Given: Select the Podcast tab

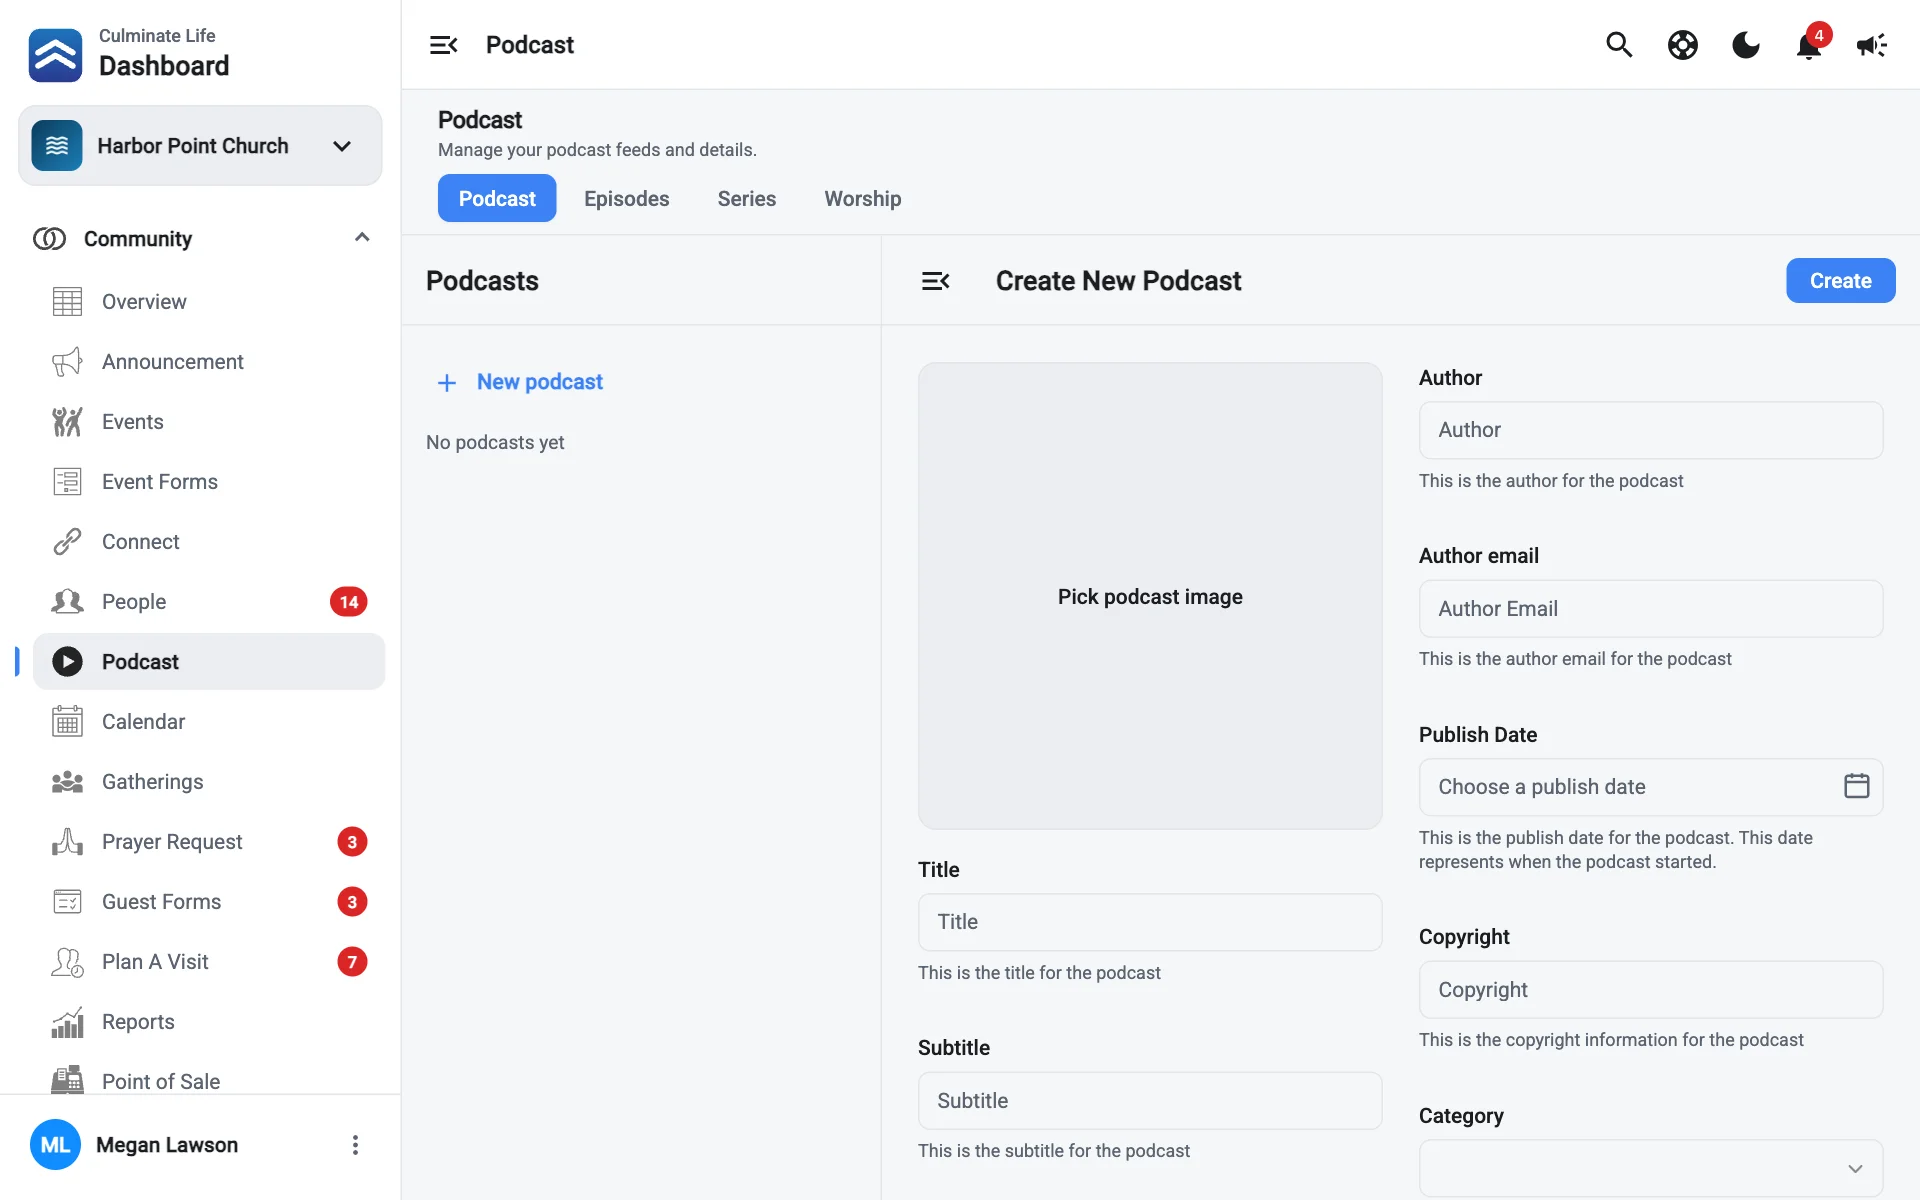Looking at the screenshot, I should (x=497, y=199).
